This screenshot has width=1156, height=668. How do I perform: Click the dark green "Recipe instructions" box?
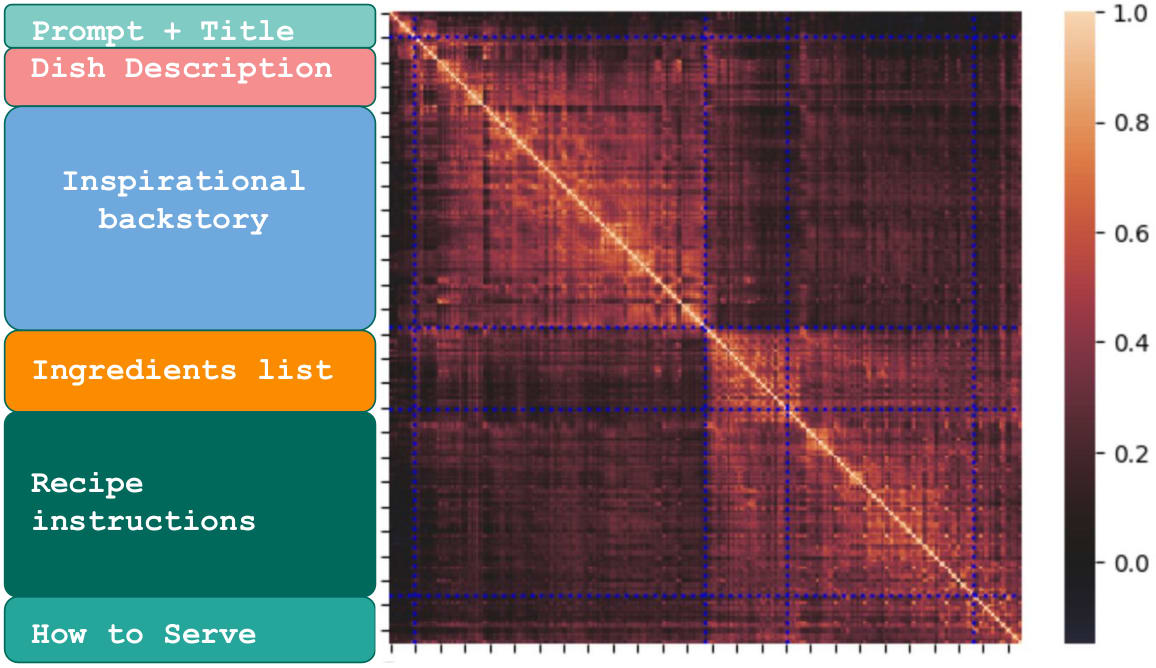click(x=190, y=504)
